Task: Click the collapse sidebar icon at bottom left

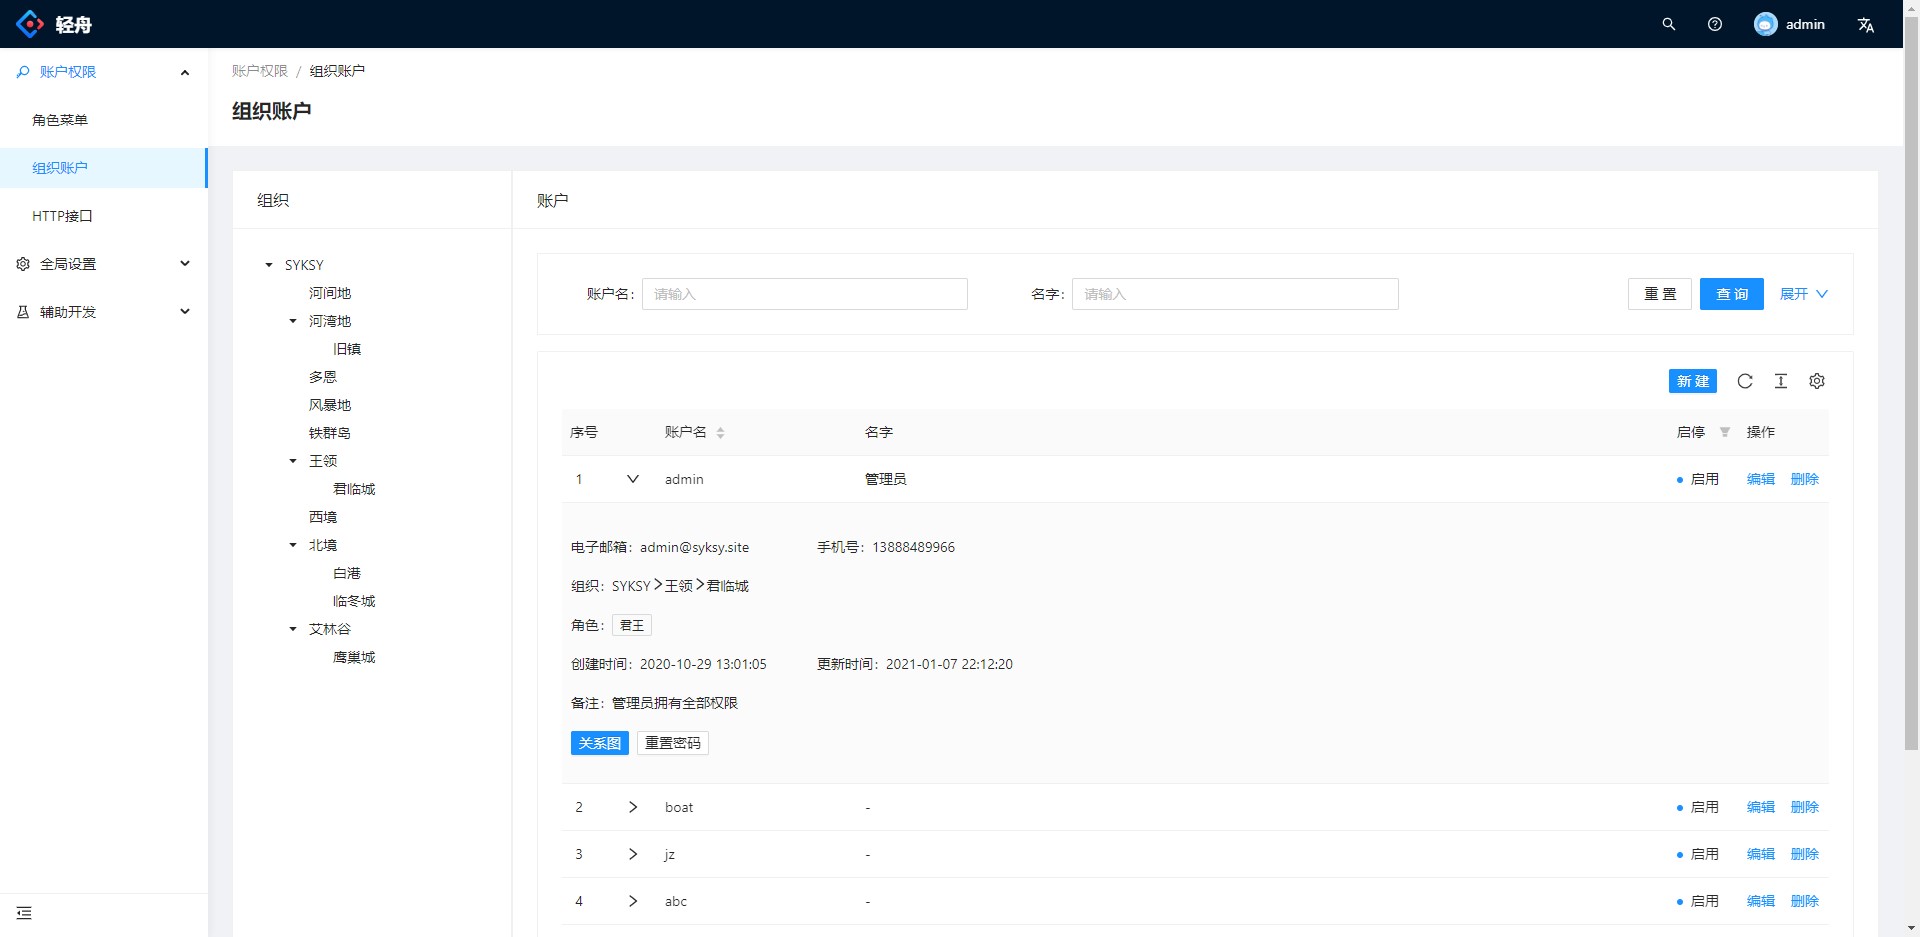Action: [x=24, y=912]
